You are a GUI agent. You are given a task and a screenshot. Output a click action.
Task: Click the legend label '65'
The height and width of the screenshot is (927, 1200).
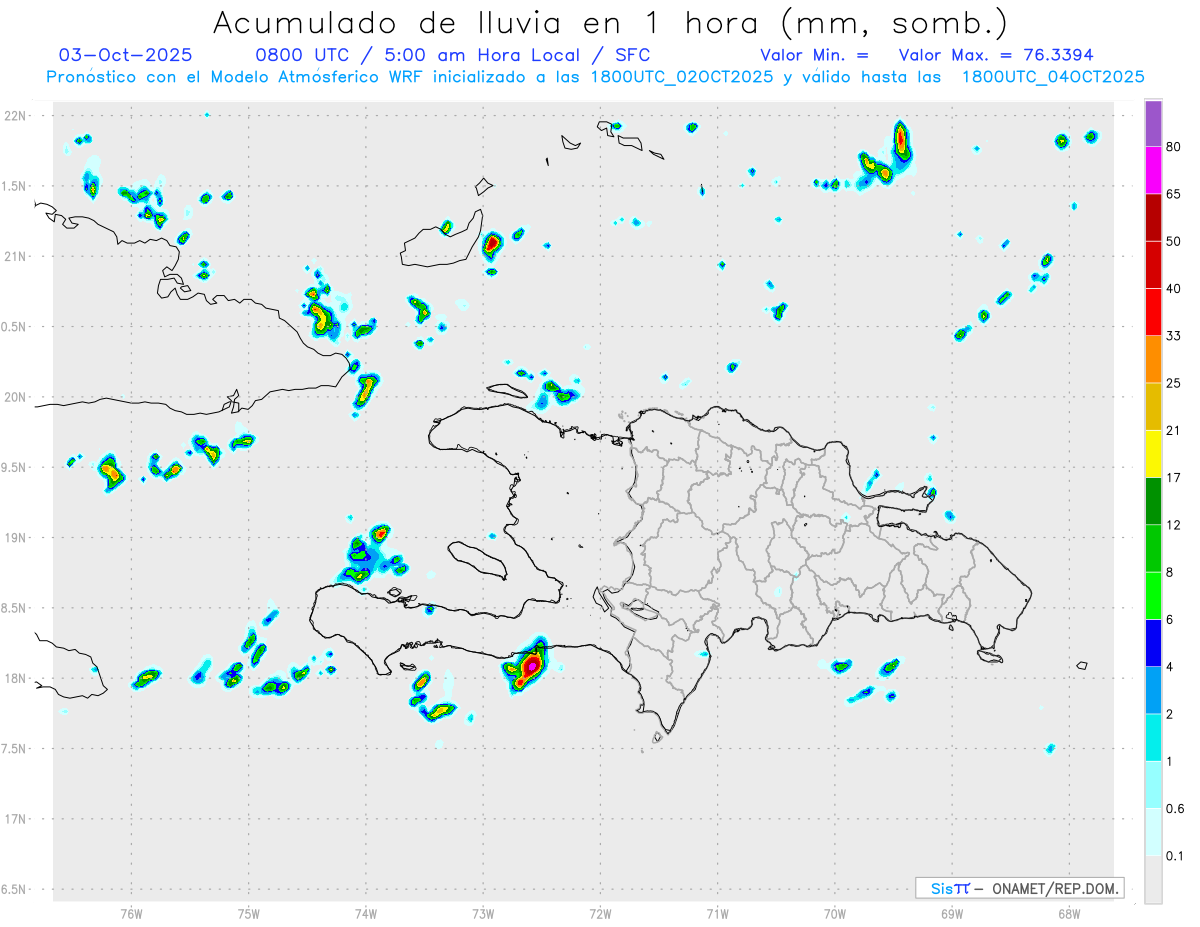coord(1174,194)
